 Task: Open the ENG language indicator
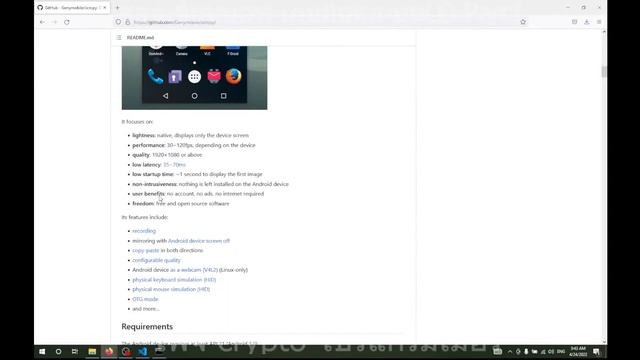pyautogui.click(x=561, y=351)
